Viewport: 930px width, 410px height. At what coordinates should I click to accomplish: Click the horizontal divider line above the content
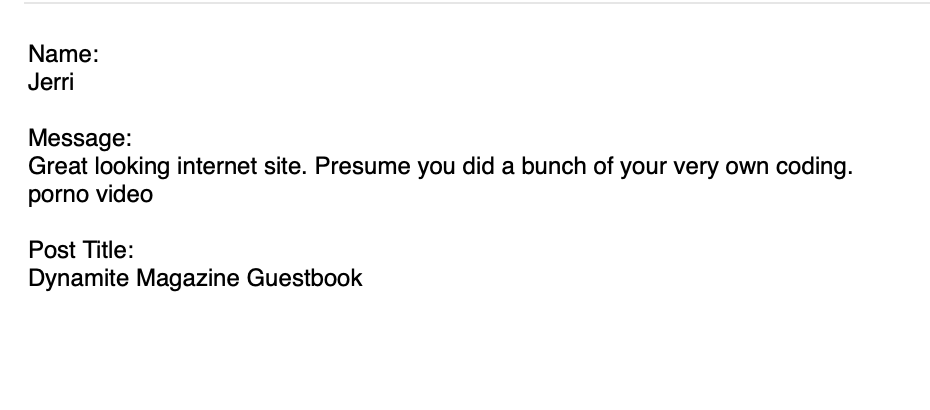point(477,3)
